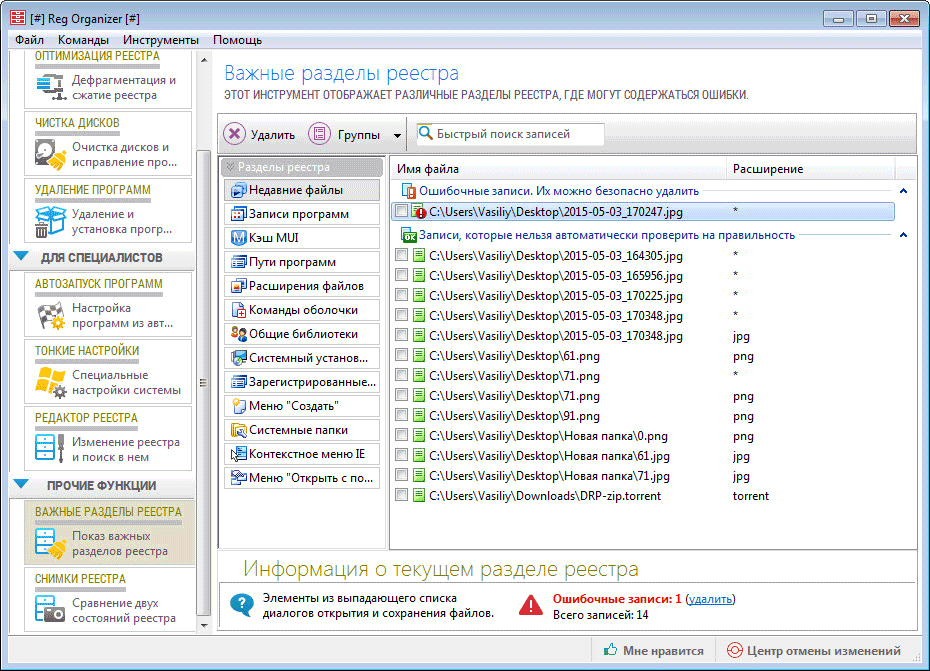
Task: Click the registry defragmentation icon in sidebar
Action: [x=50, y=88]
